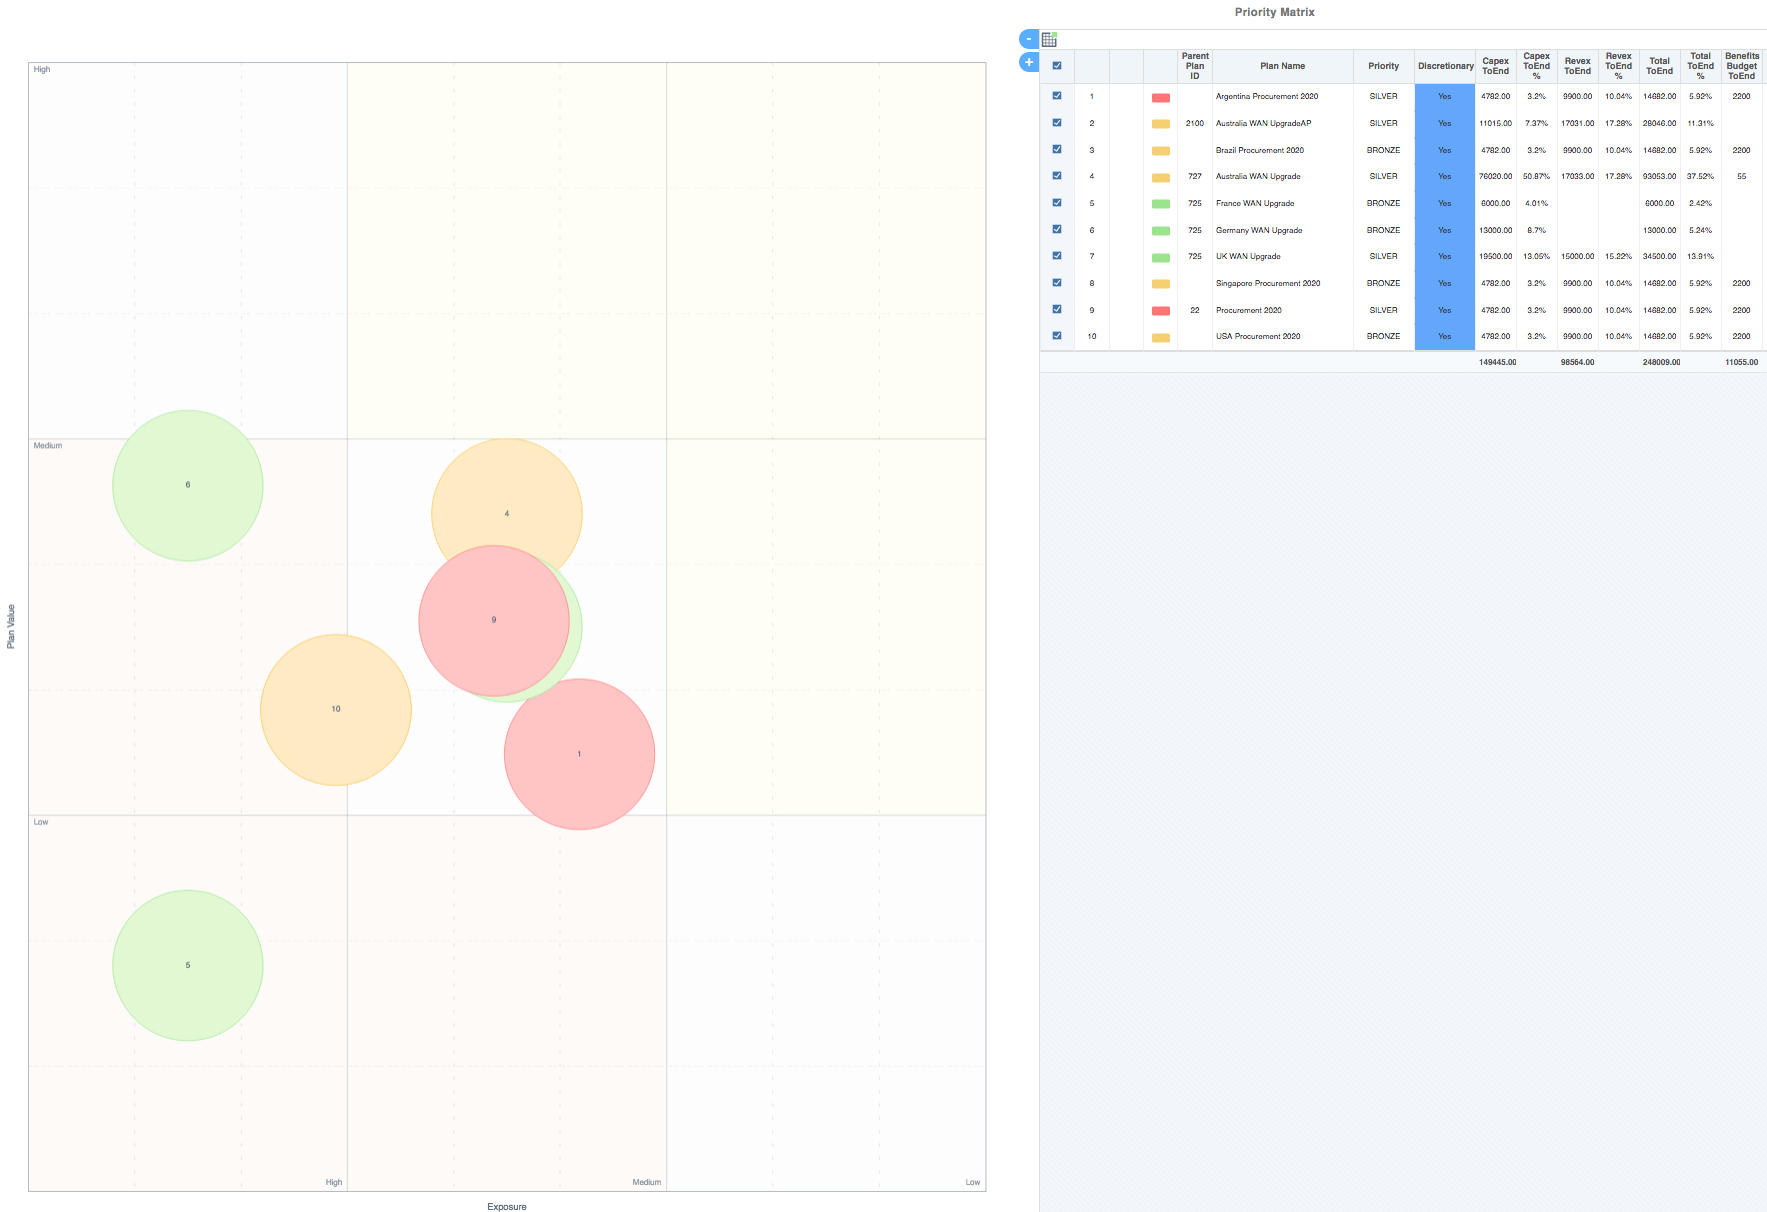Click plan name 'Germany WAN Upgrade'
This screenshot has width=1767, height=1212.
(1259, 230)
